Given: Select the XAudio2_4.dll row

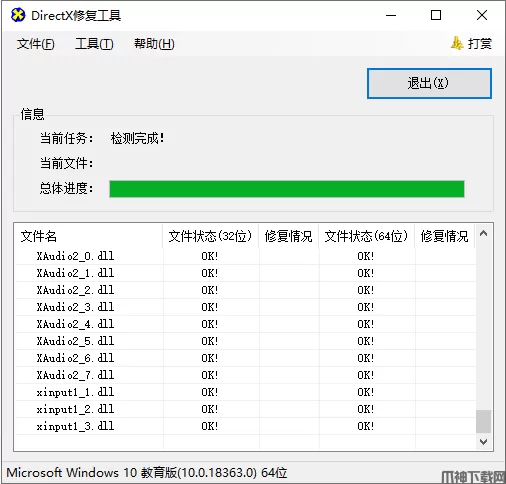Looking at the screenshot, I should tap(245, 324).
